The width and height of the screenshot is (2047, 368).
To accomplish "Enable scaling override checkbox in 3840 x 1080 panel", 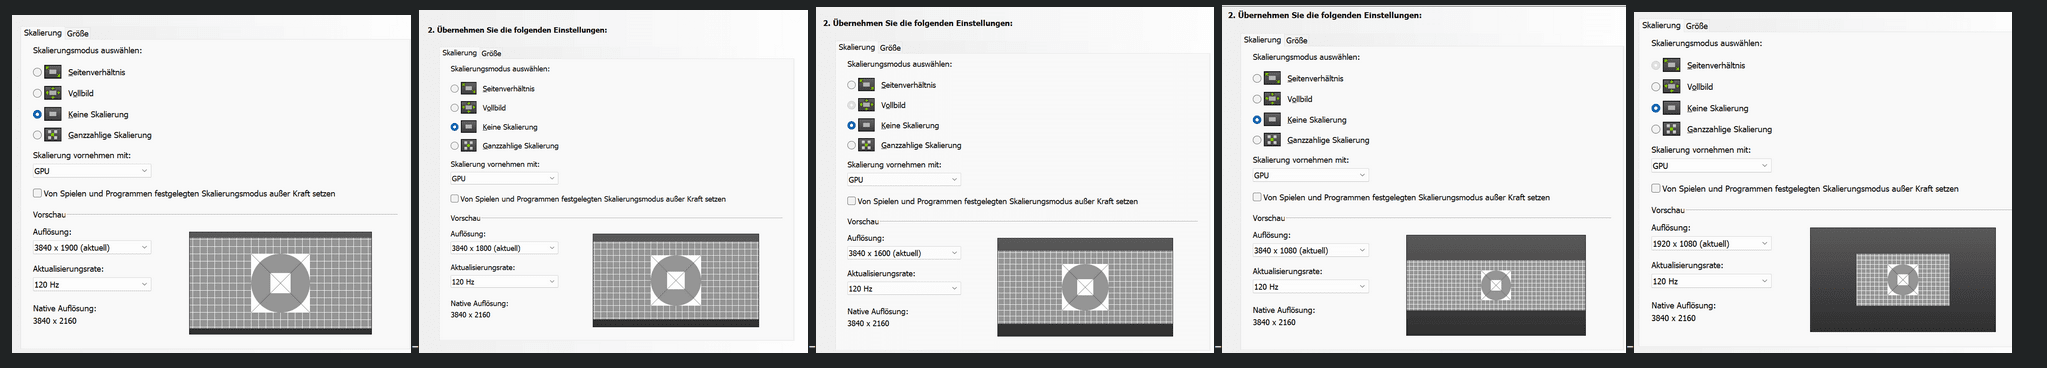I will [1258, 197].
